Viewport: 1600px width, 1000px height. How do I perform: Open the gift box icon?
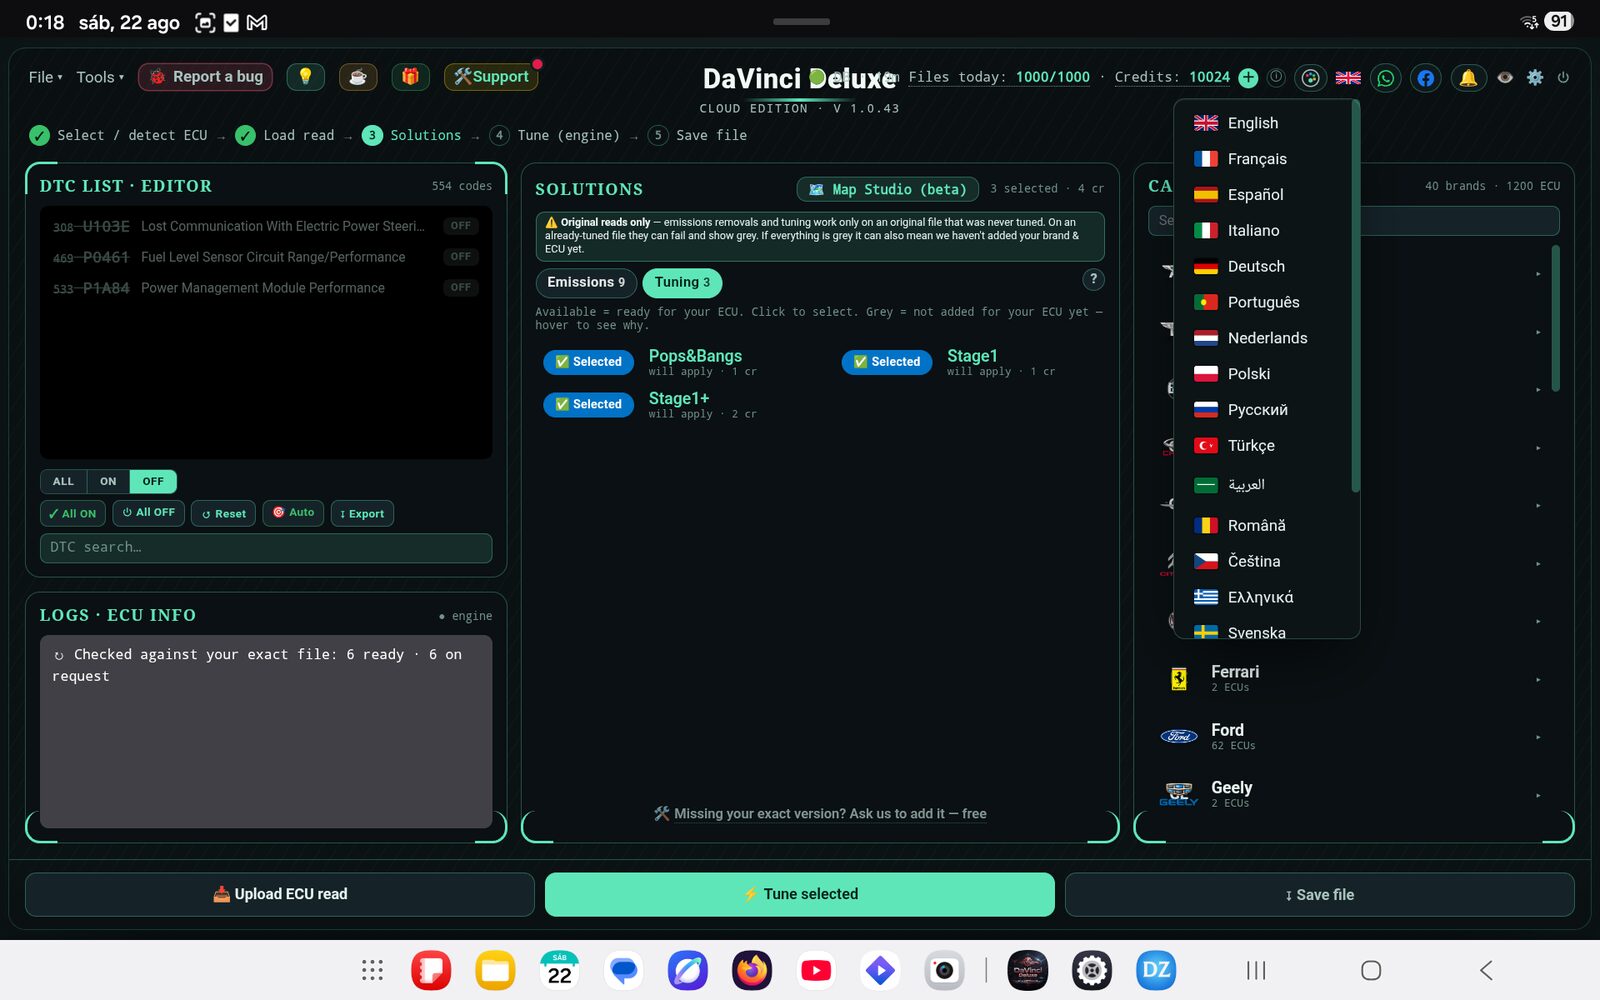(x=410, y=77)
